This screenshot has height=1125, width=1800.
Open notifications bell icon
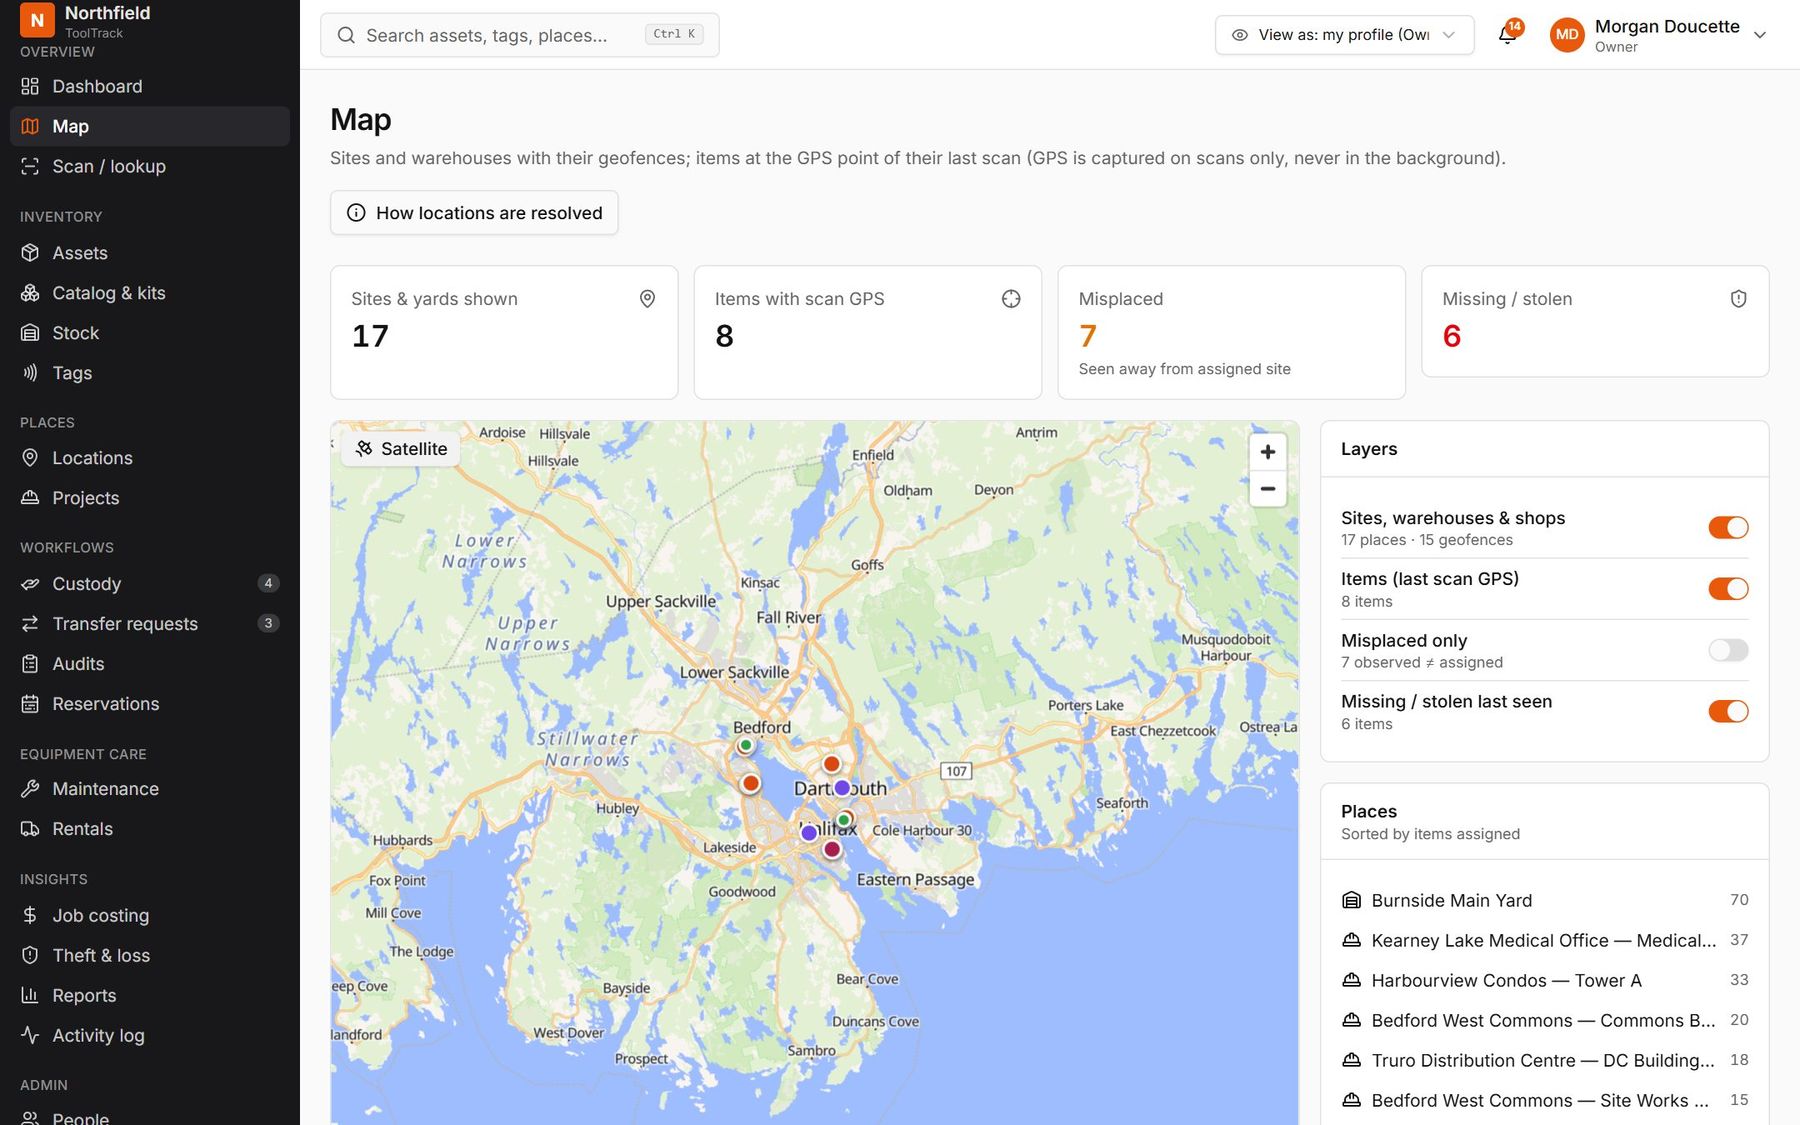click(x=1507, y=35)
